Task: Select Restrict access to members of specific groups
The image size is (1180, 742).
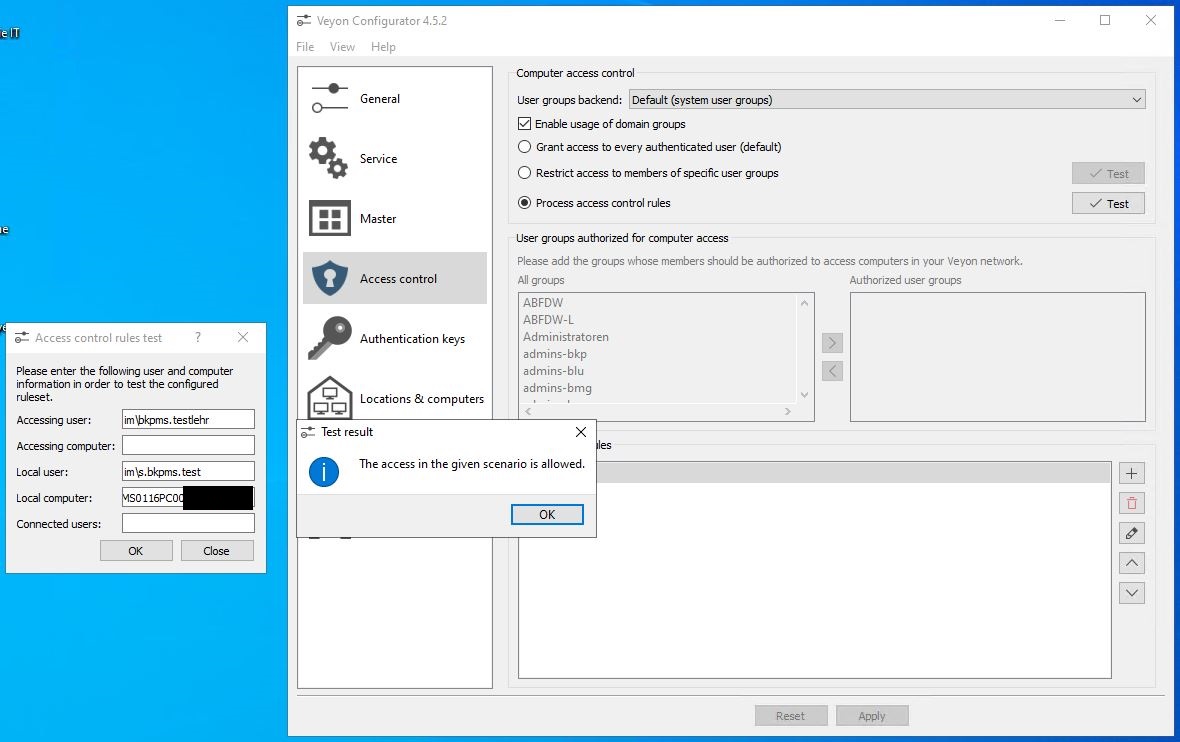Action: coord(523,173)
